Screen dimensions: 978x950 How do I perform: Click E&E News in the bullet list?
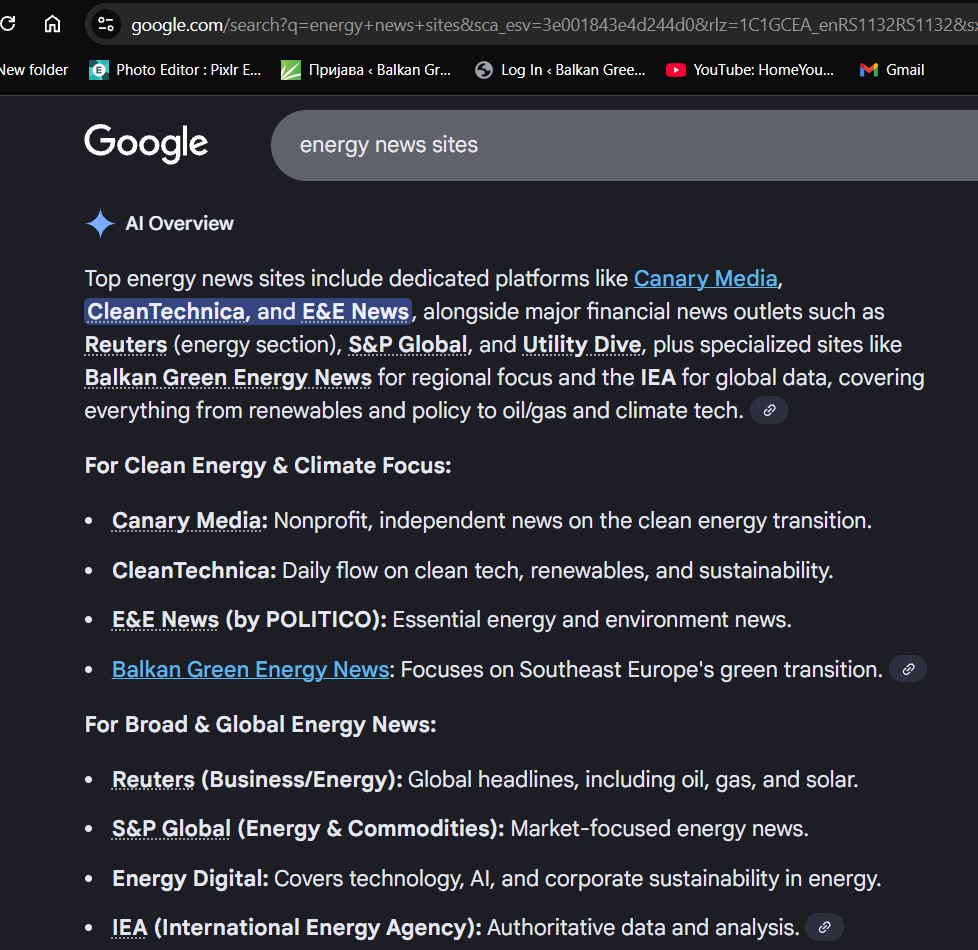(165, 619)
